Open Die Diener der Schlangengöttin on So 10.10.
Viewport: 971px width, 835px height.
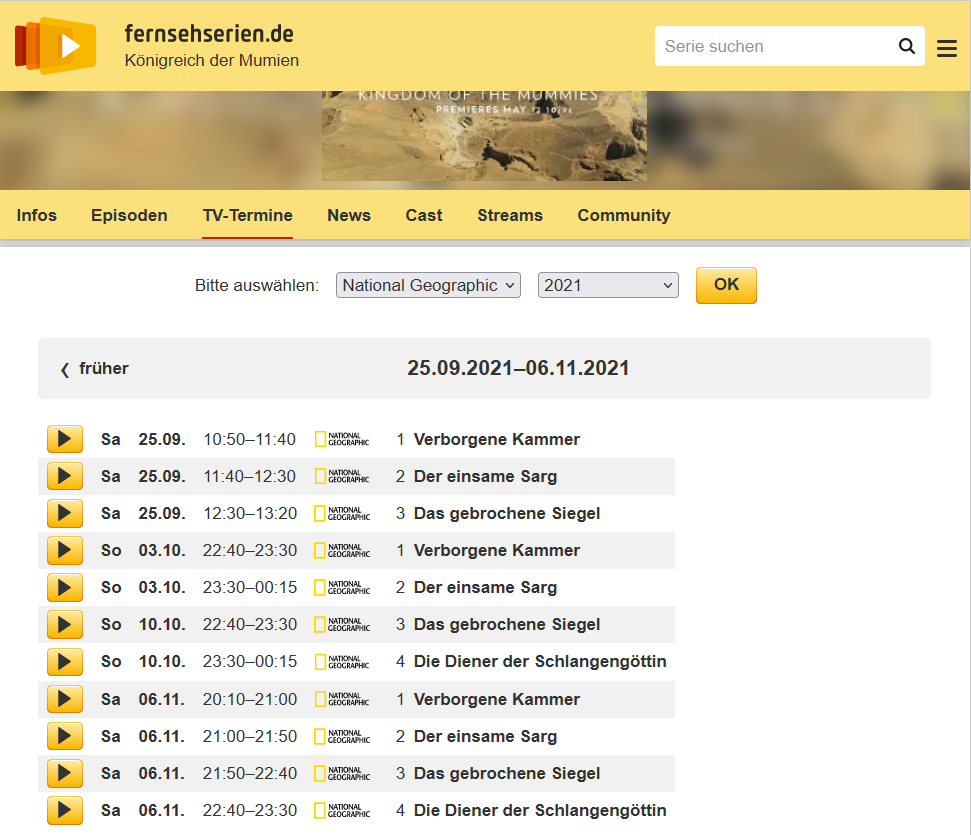coord(540,662)
